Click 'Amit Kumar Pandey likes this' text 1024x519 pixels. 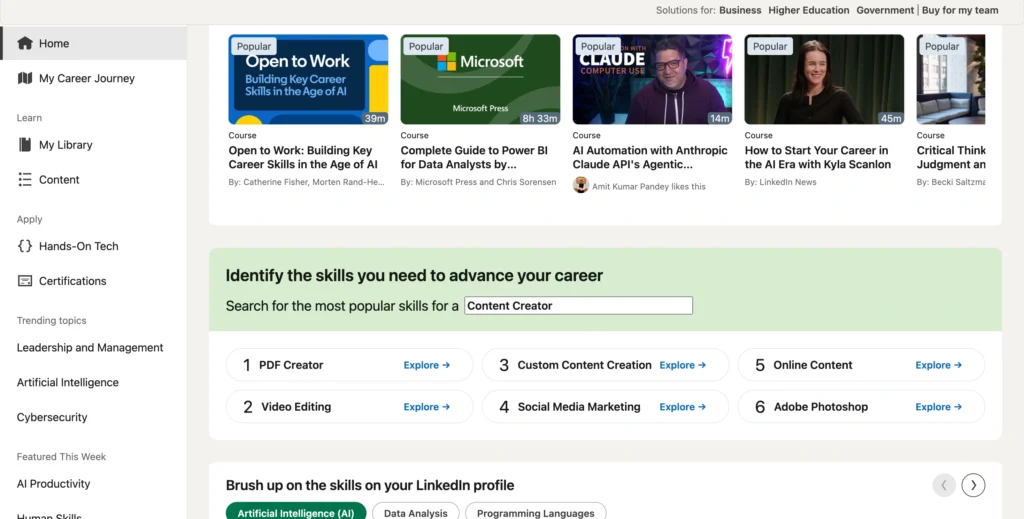tap(648, 186)
